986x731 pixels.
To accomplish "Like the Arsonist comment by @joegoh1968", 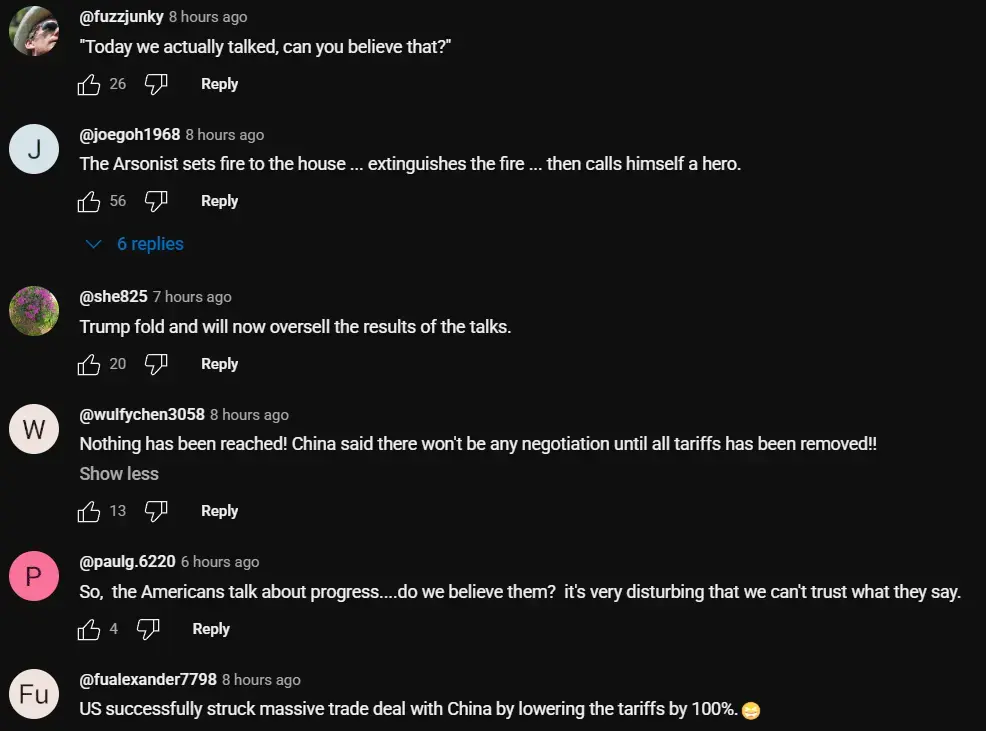I will (89, 202).
